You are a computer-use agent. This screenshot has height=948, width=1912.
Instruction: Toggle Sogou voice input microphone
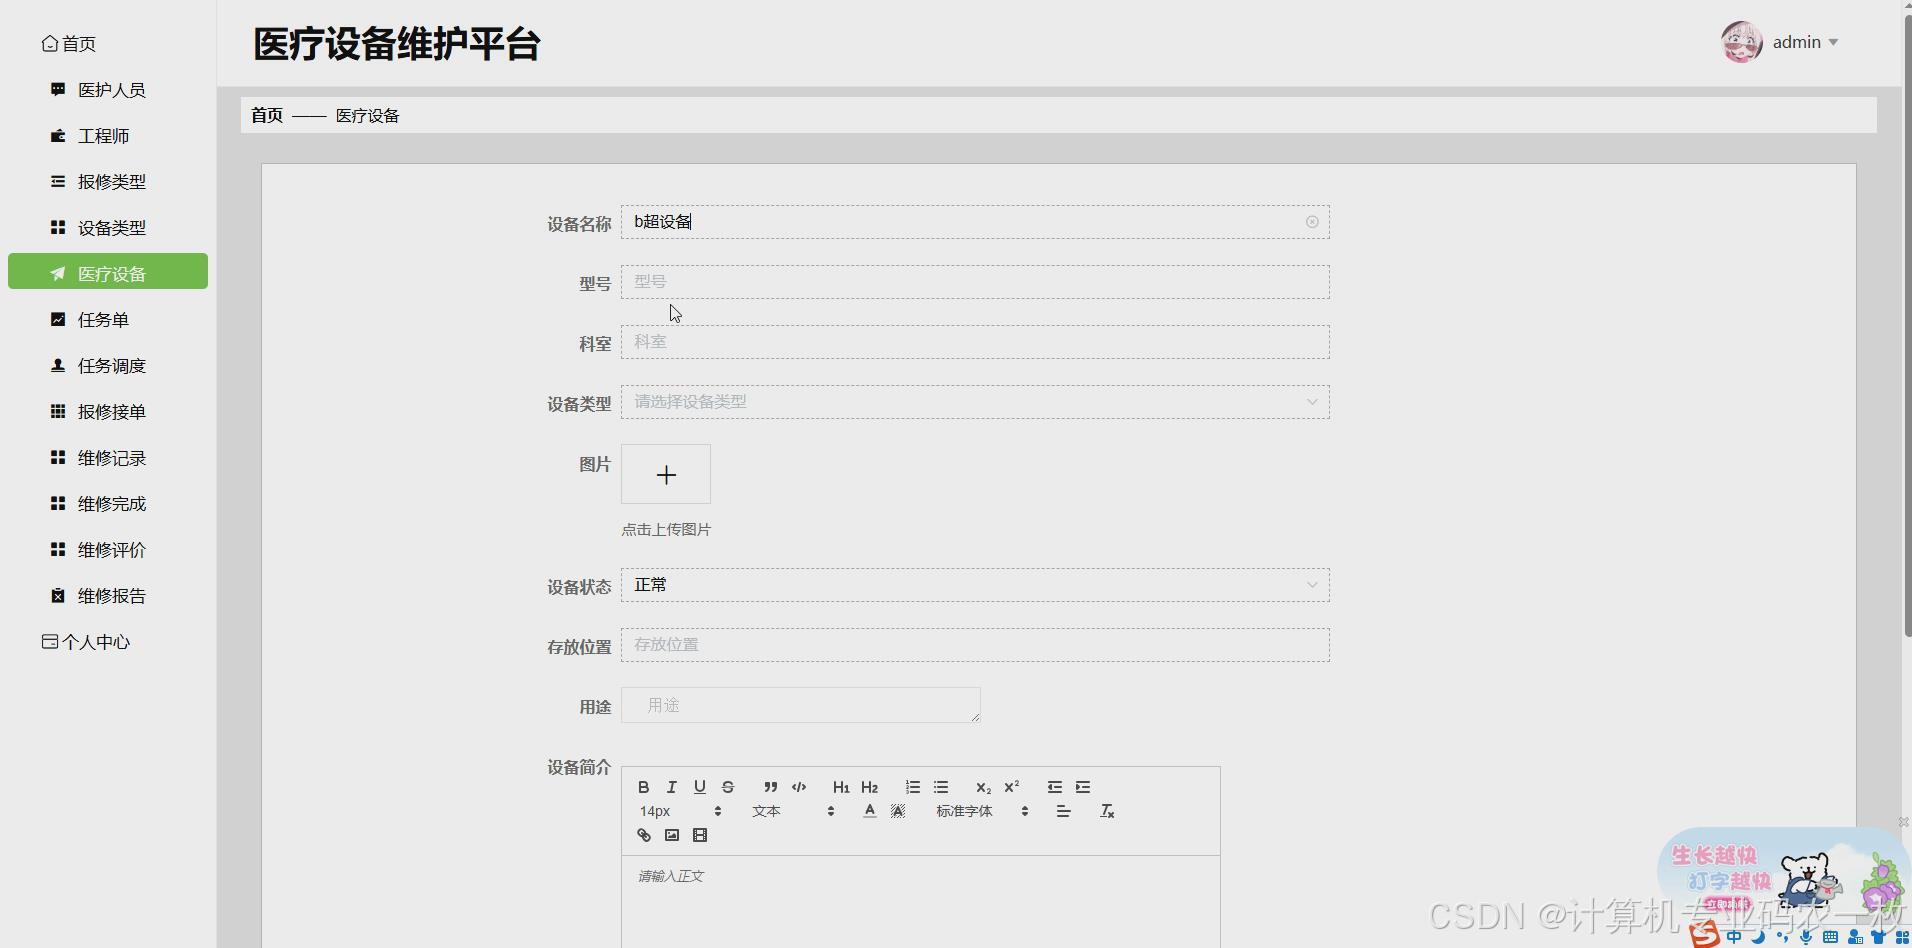pyautogui.click(x=1806, y=937)
